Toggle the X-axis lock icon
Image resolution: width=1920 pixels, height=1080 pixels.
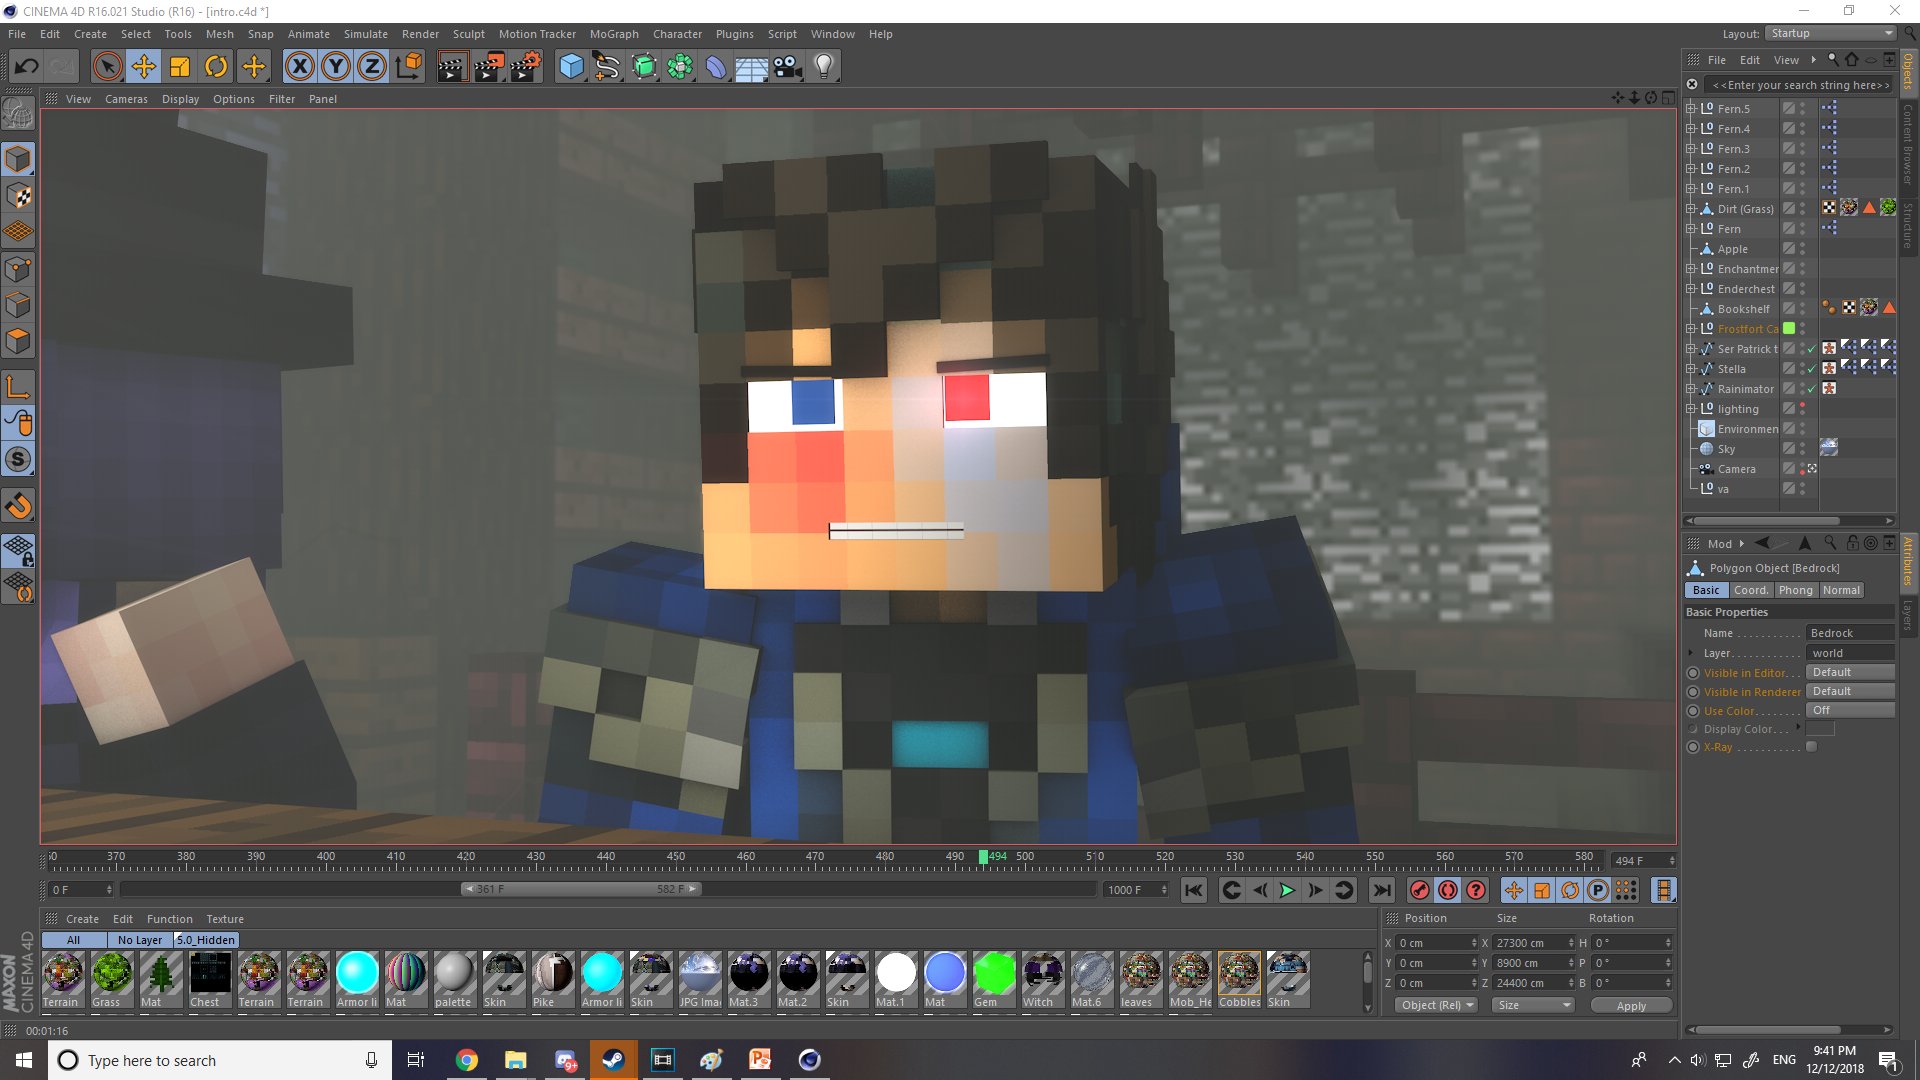[299, 67]
